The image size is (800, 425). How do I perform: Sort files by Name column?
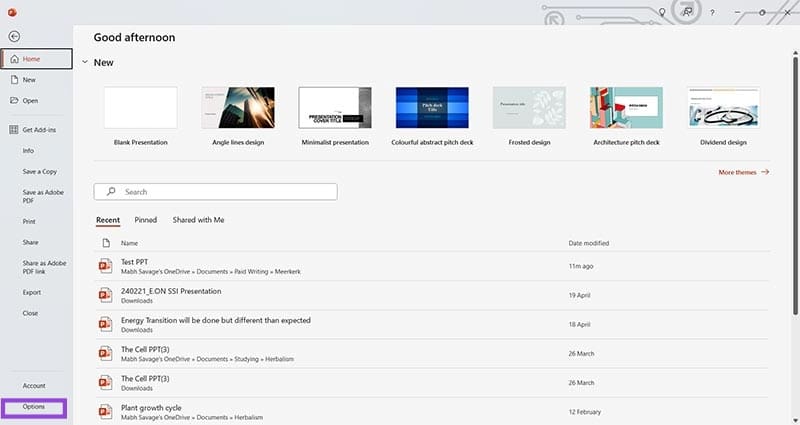[129, 243]
